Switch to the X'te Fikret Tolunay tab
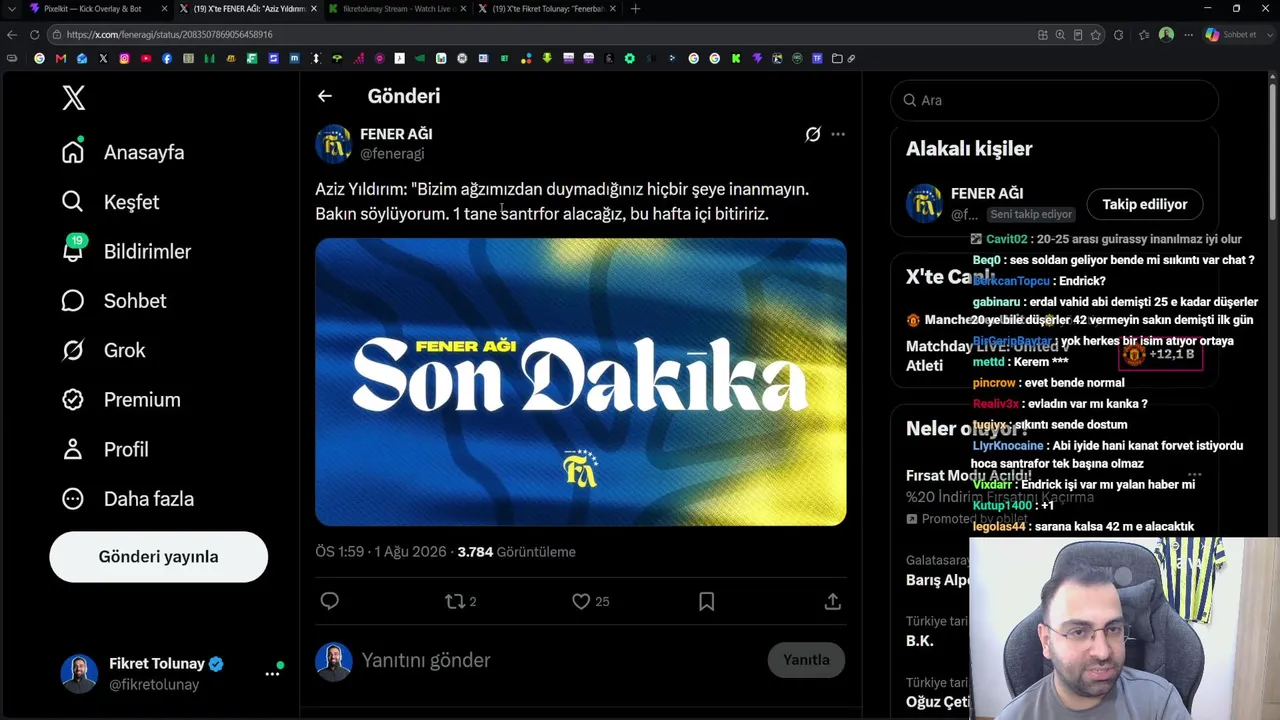 click(545, 9)
